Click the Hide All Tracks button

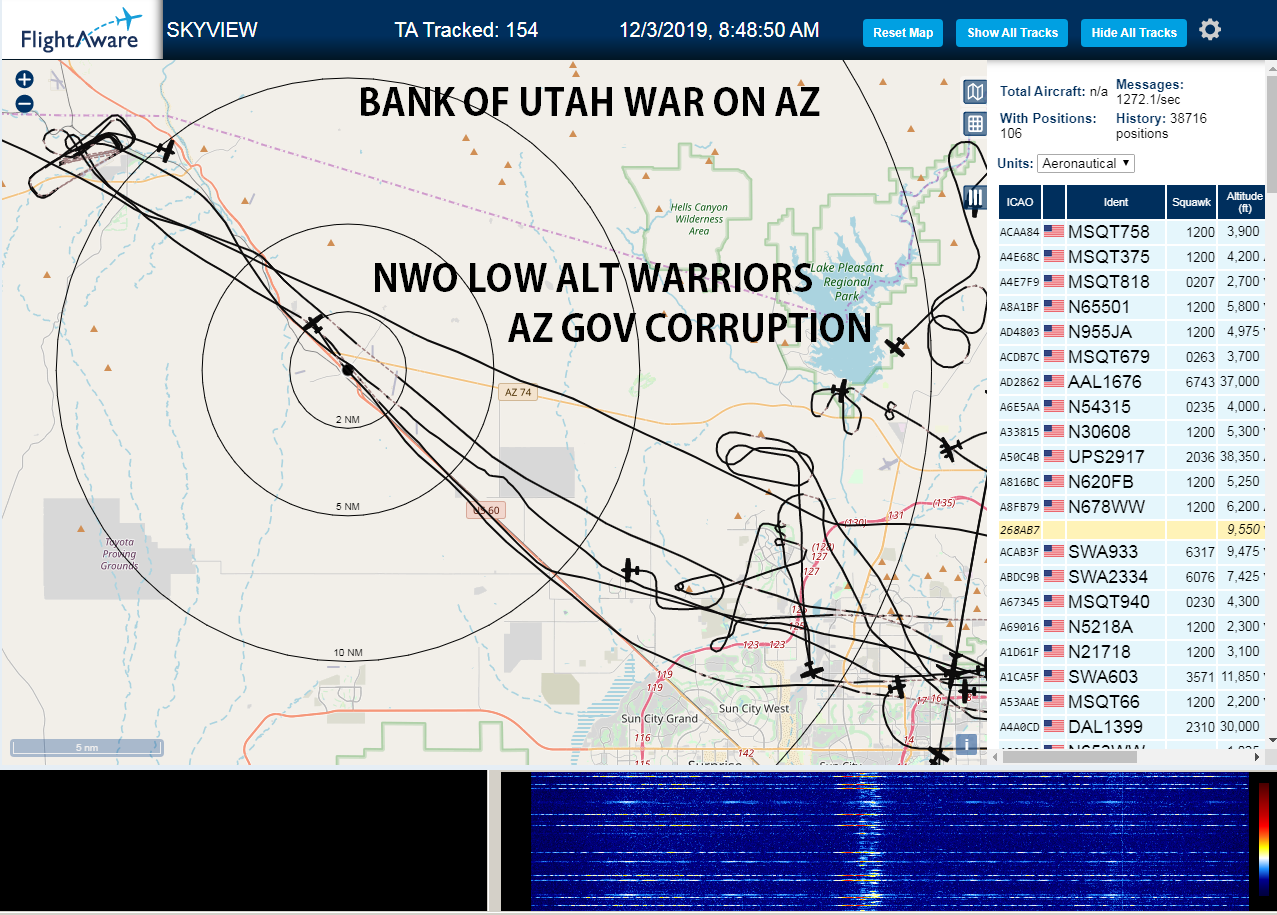(1134, 32)
